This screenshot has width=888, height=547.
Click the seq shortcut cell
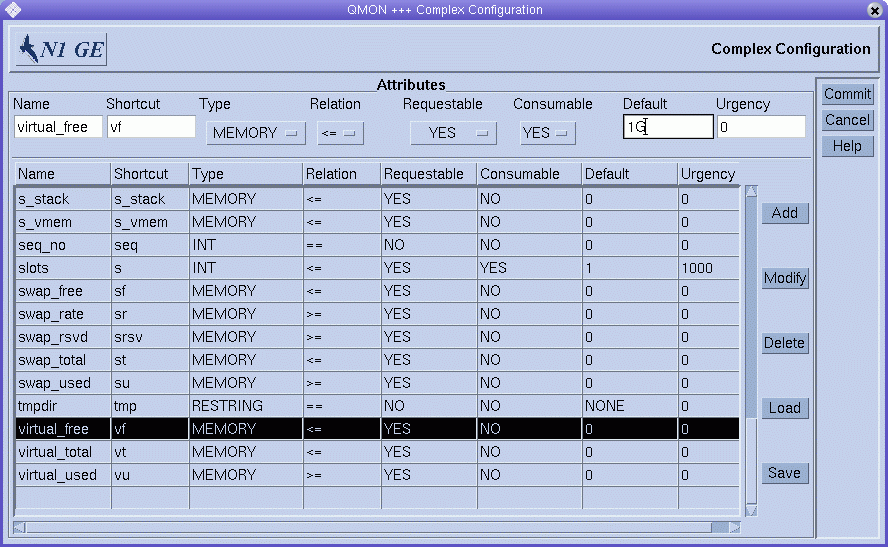coord(150,245)
